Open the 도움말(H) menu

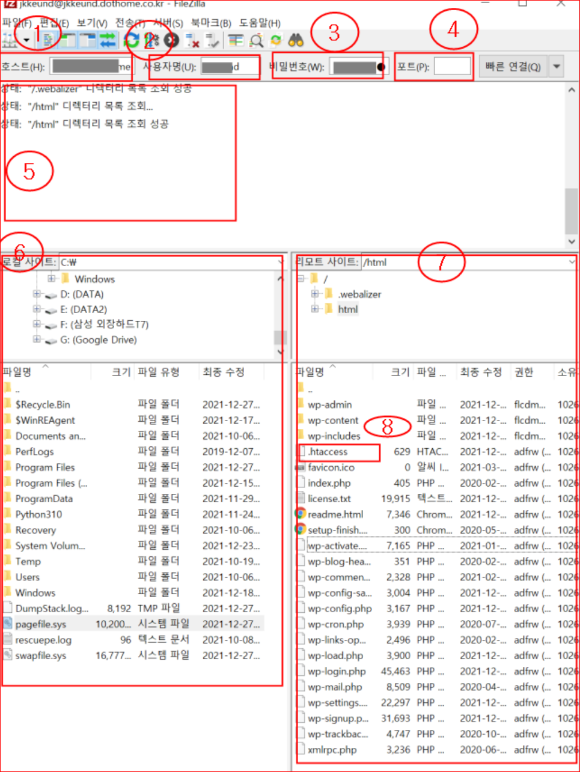259,23
